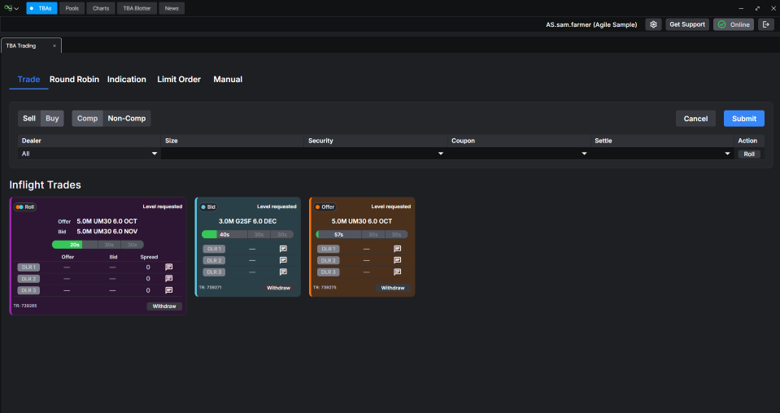
Task: Select DLR 3 in the Bid card
Action: 214,272
